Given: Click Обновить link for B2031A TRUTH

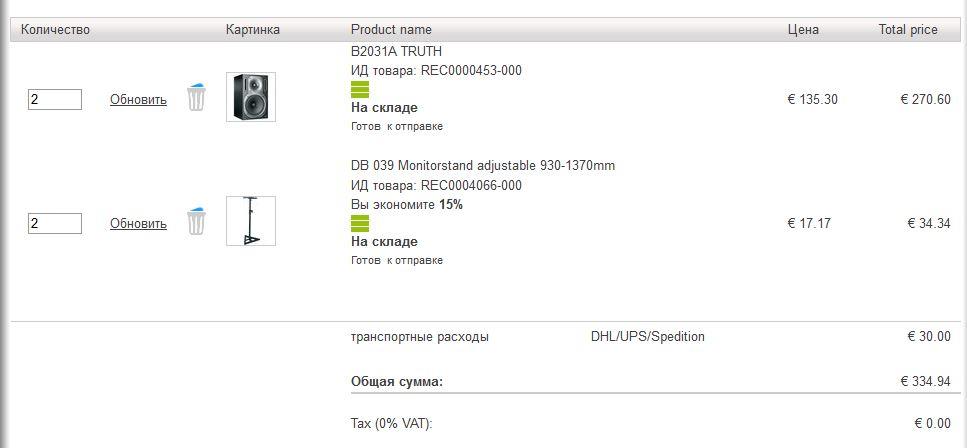Looking at the screenshot, I should (138, 99).
